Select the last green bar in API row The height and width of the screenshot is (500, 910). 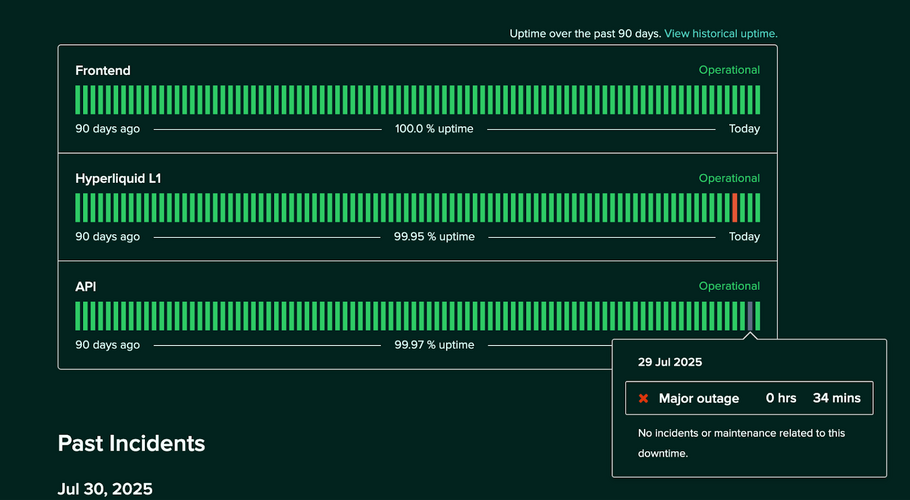[757, 316]
